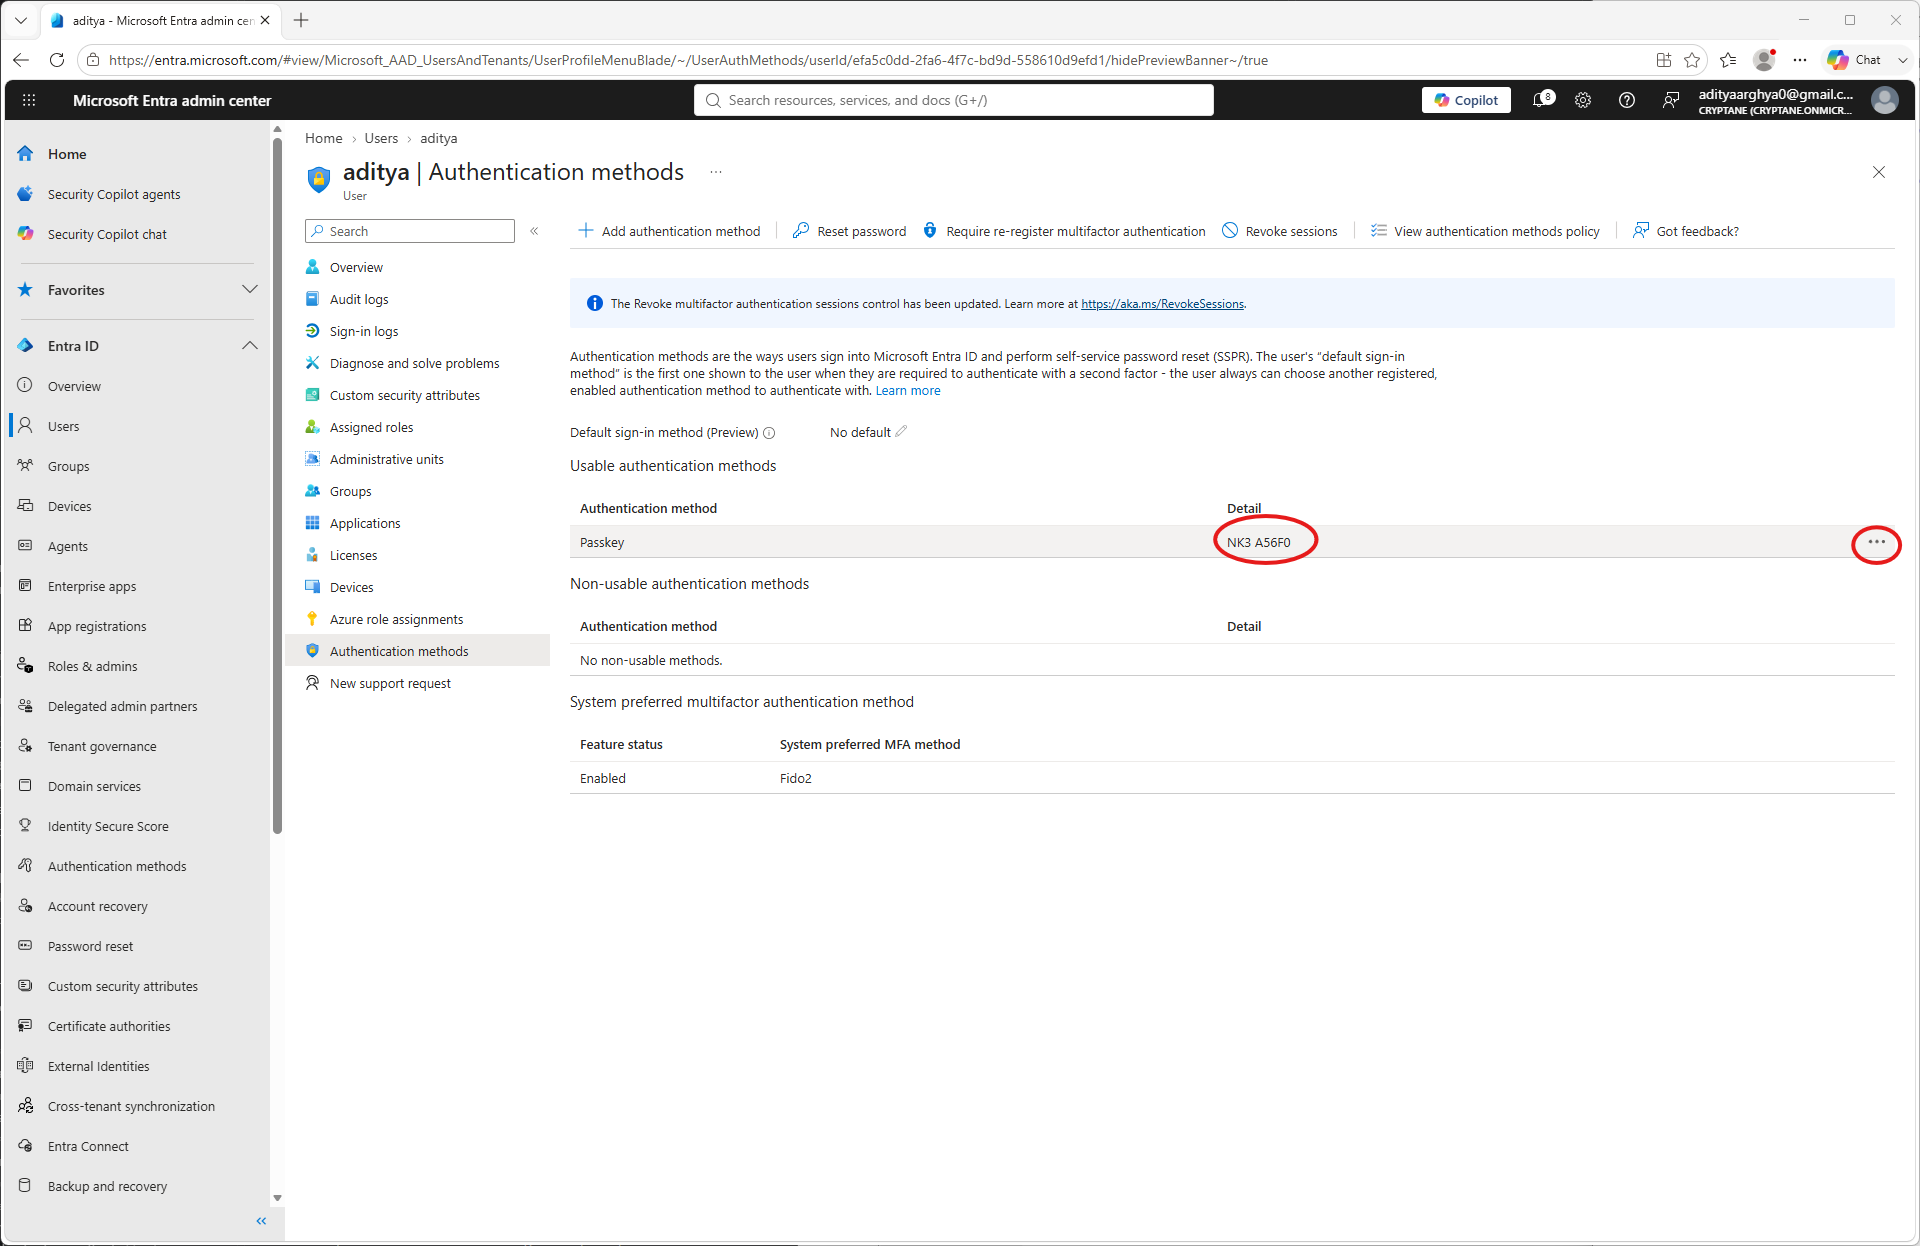Open browser settings and more menu
Viewport: 1920px width, 1246px height.
[1800, 60]
